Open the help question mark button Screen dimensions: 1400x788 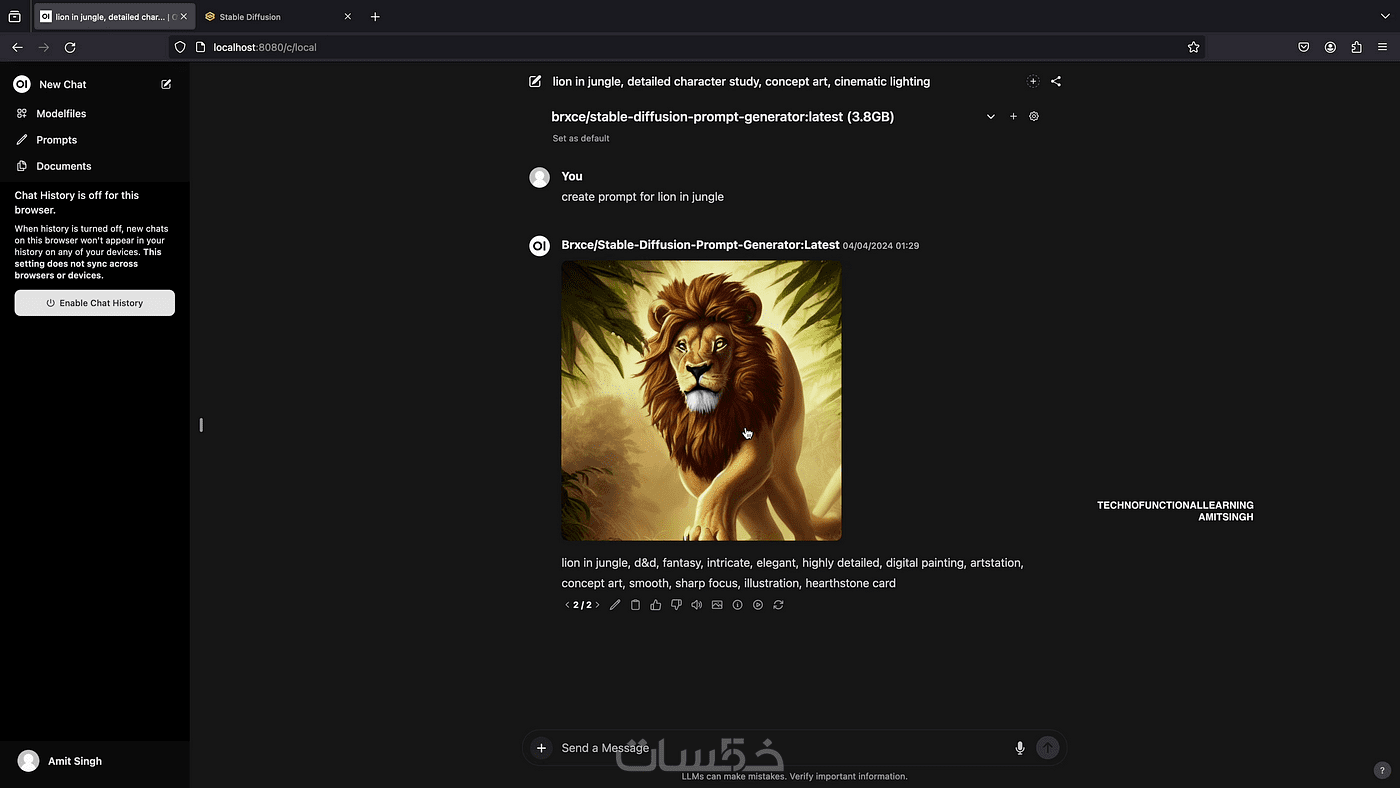point(1382,770)
